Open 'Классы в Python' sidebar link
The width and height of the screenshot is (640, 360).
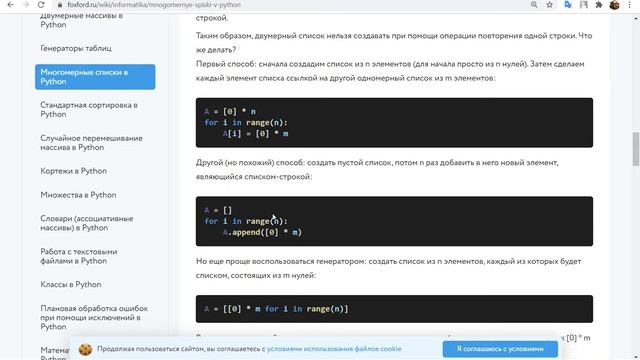(x=71, y=284)
